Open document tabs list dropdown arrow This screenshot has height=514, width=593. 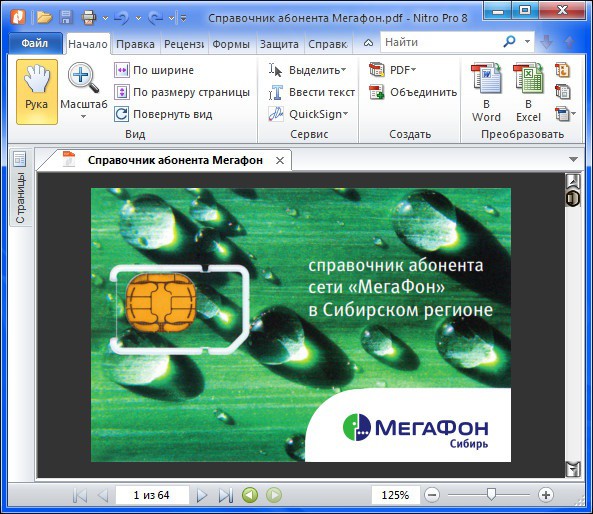coord(573,159)
